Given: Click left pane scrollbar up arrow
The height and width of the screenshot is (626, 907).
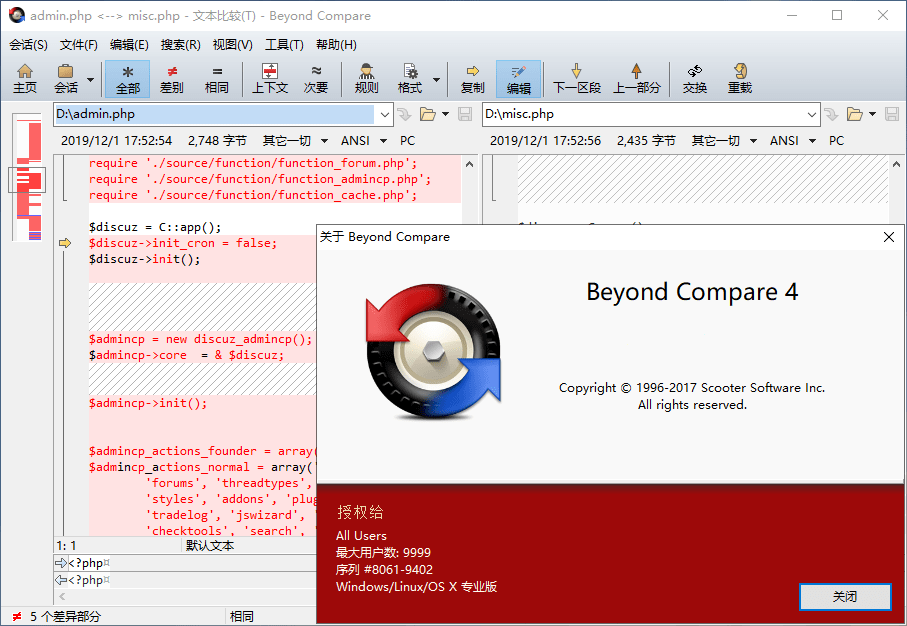Looking at the screenshot, I should click(470, 164).
